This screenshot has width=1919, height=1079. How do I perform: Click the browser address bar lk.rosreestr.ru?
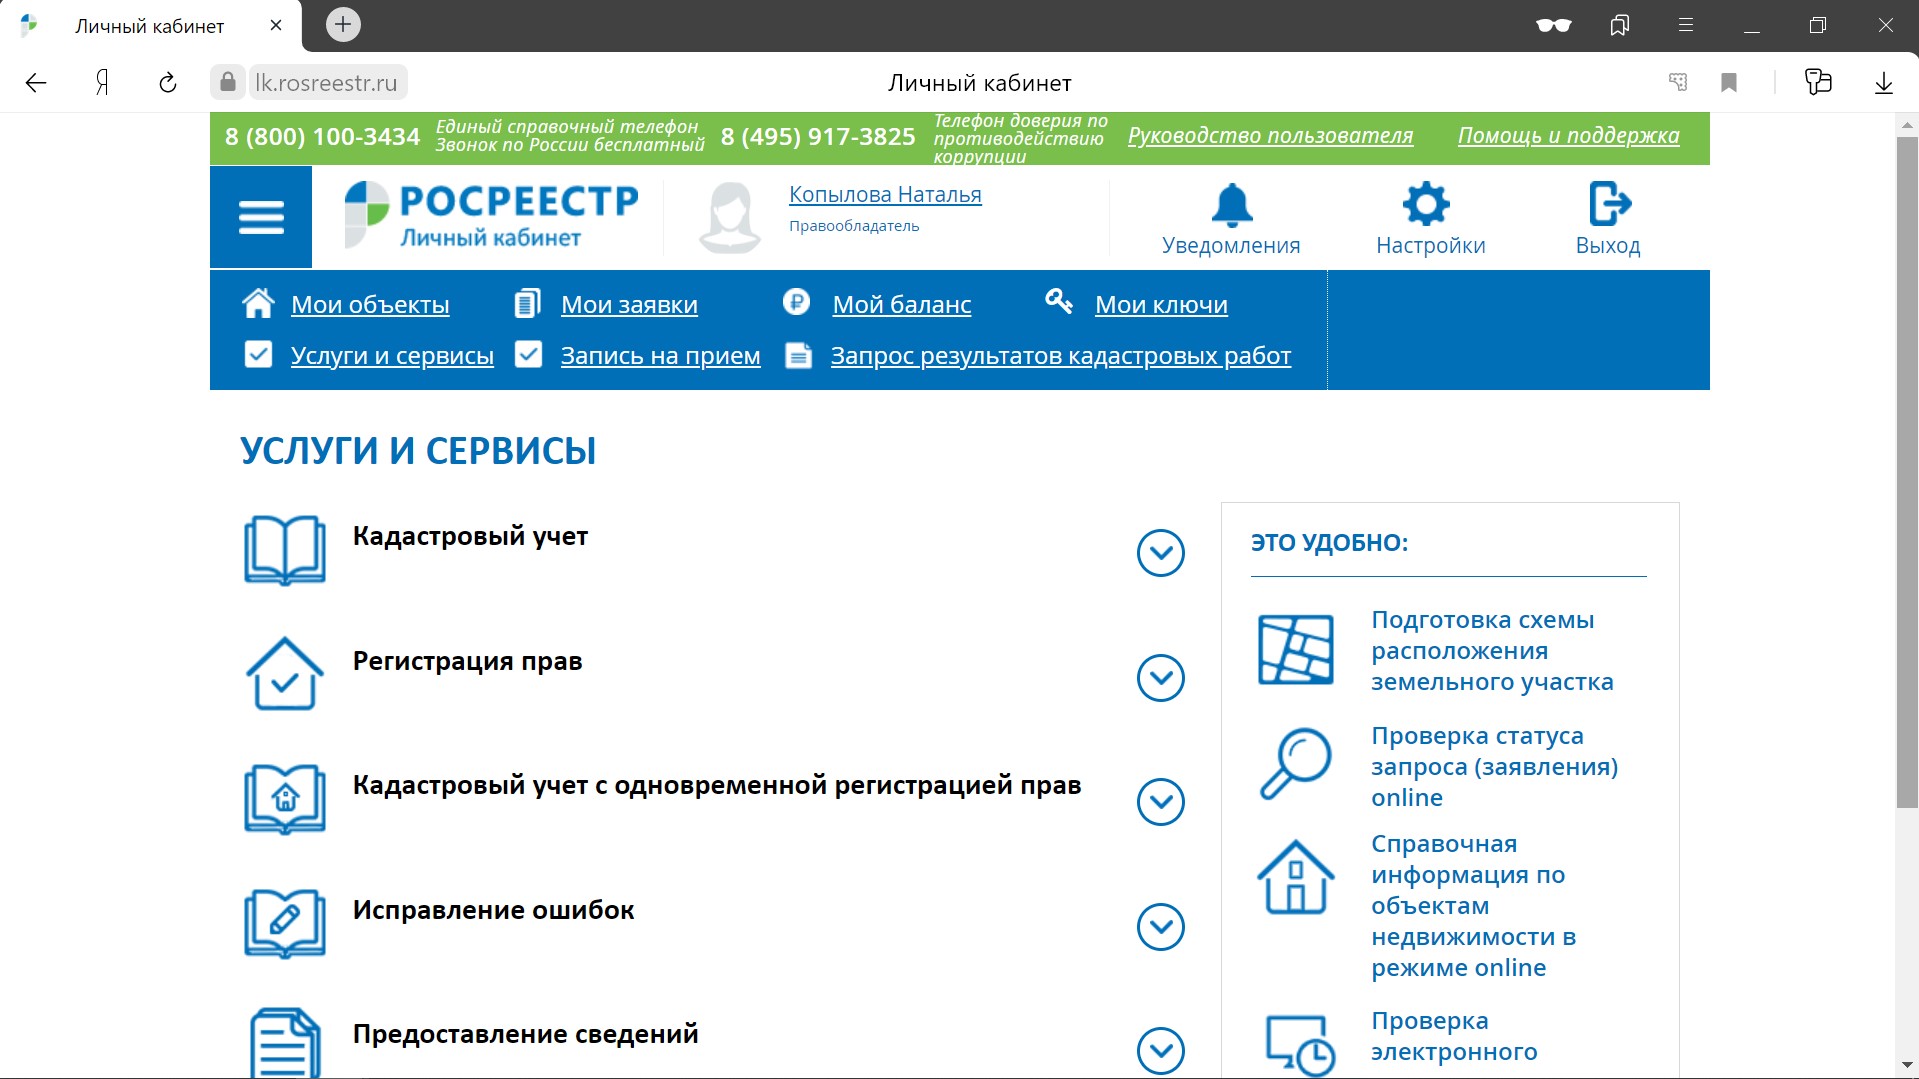(x=325, y=83)
